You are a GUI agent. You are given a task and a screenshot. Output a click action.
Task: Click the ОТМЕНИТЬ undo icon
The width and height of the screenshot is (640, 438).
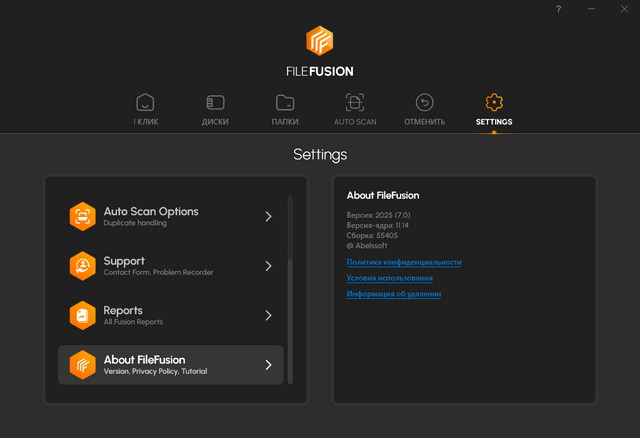424,103
